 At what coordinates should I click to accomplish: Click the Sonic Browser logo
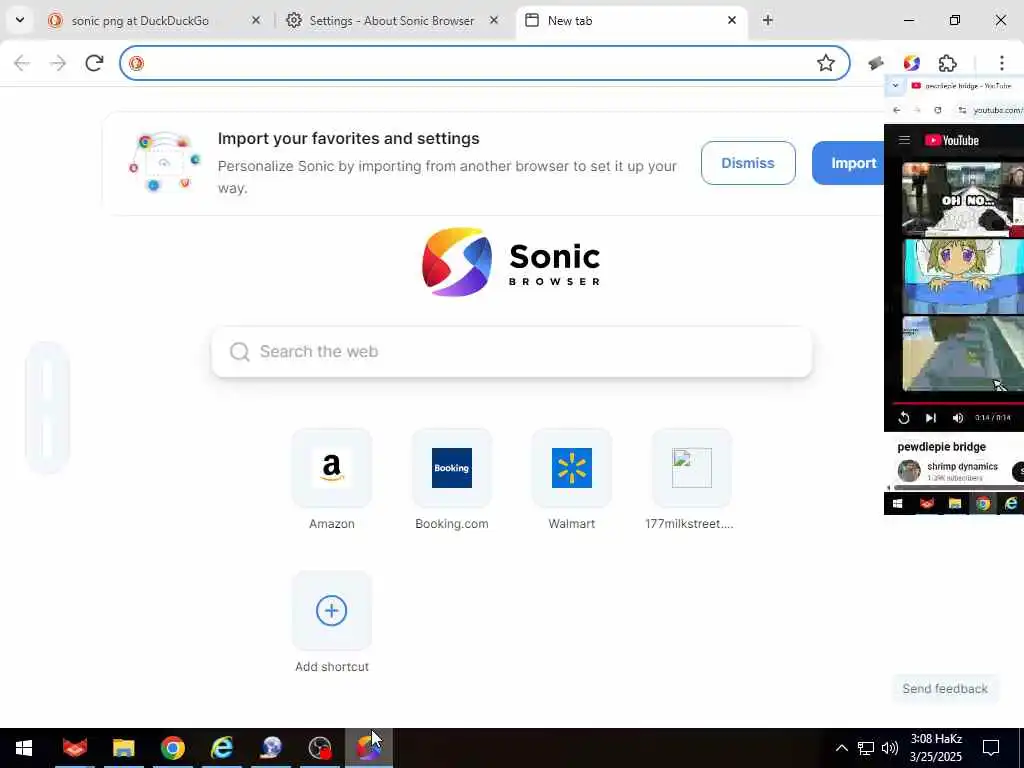[x=511, y=262]
